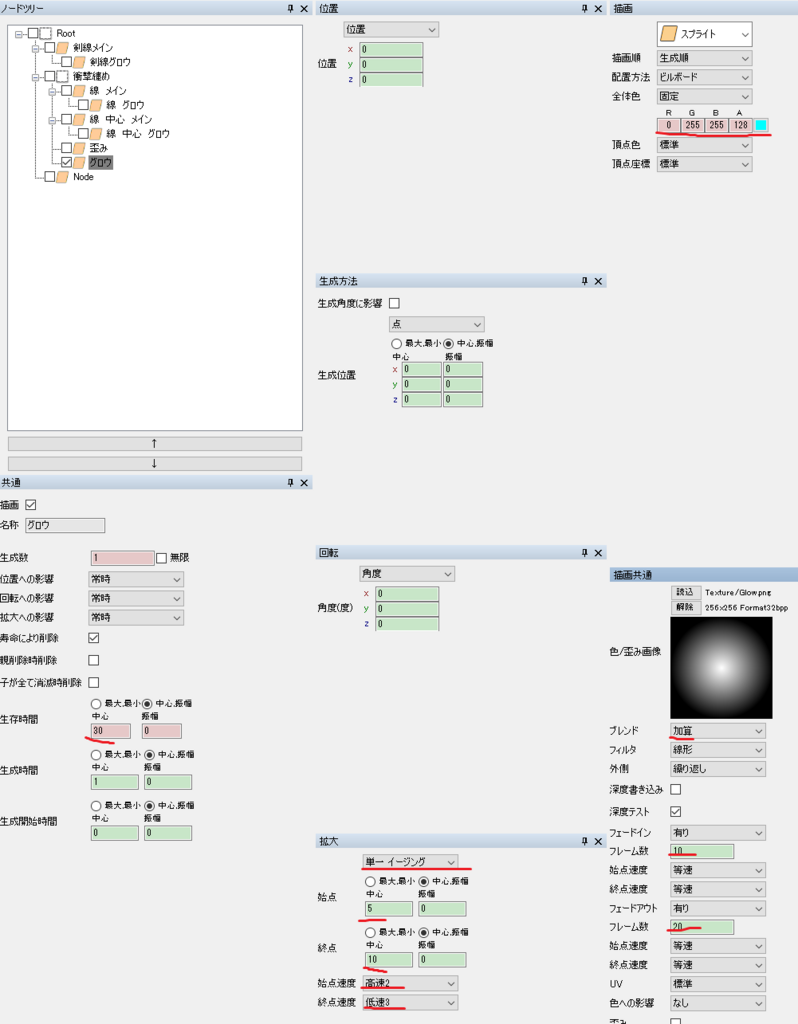
Task: Open the 描画順 dropdown
Action: point(705,58)
